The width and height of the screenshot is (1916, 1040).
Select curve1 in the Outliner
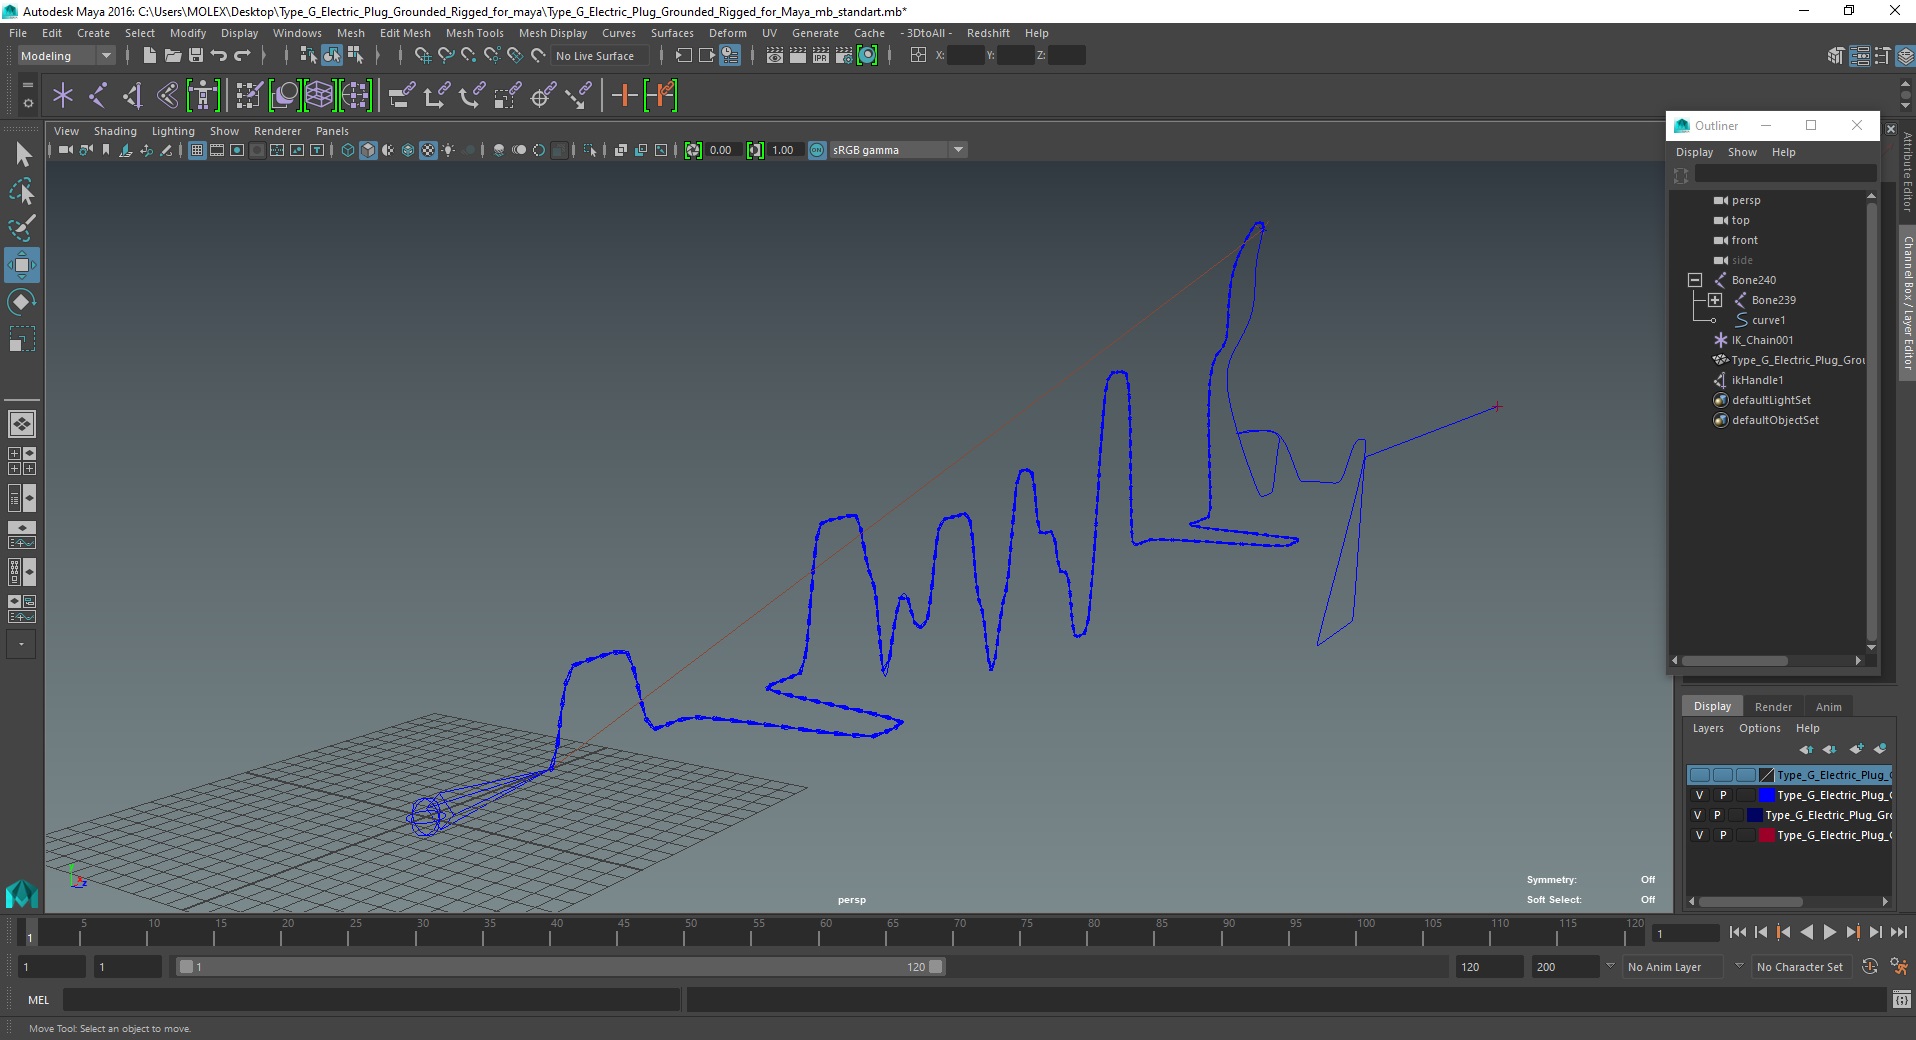1768,320
